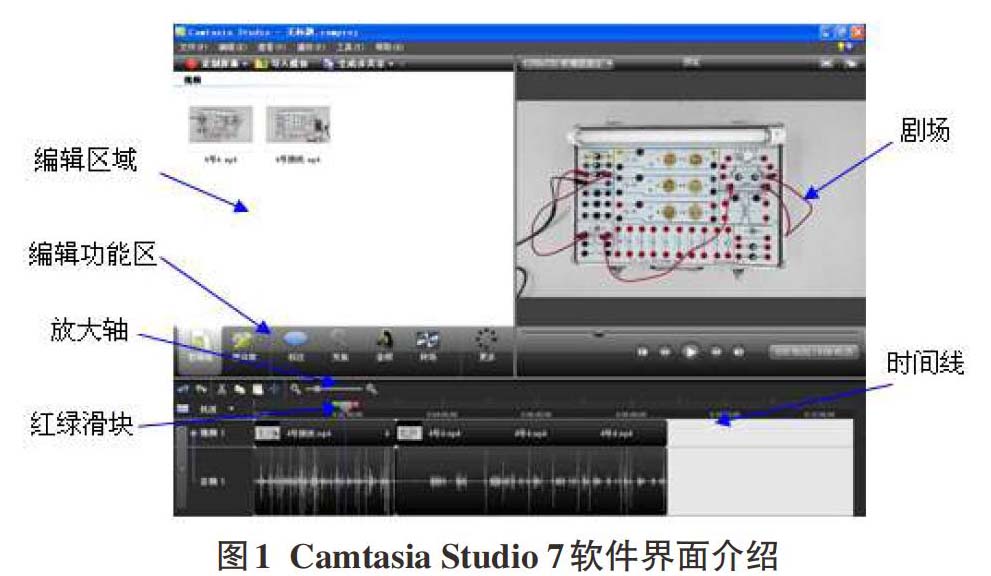The height and width of the screenshot is (576, 991).
Task: Click the Audio 1 track label
Action: click(x=213, y=482)
